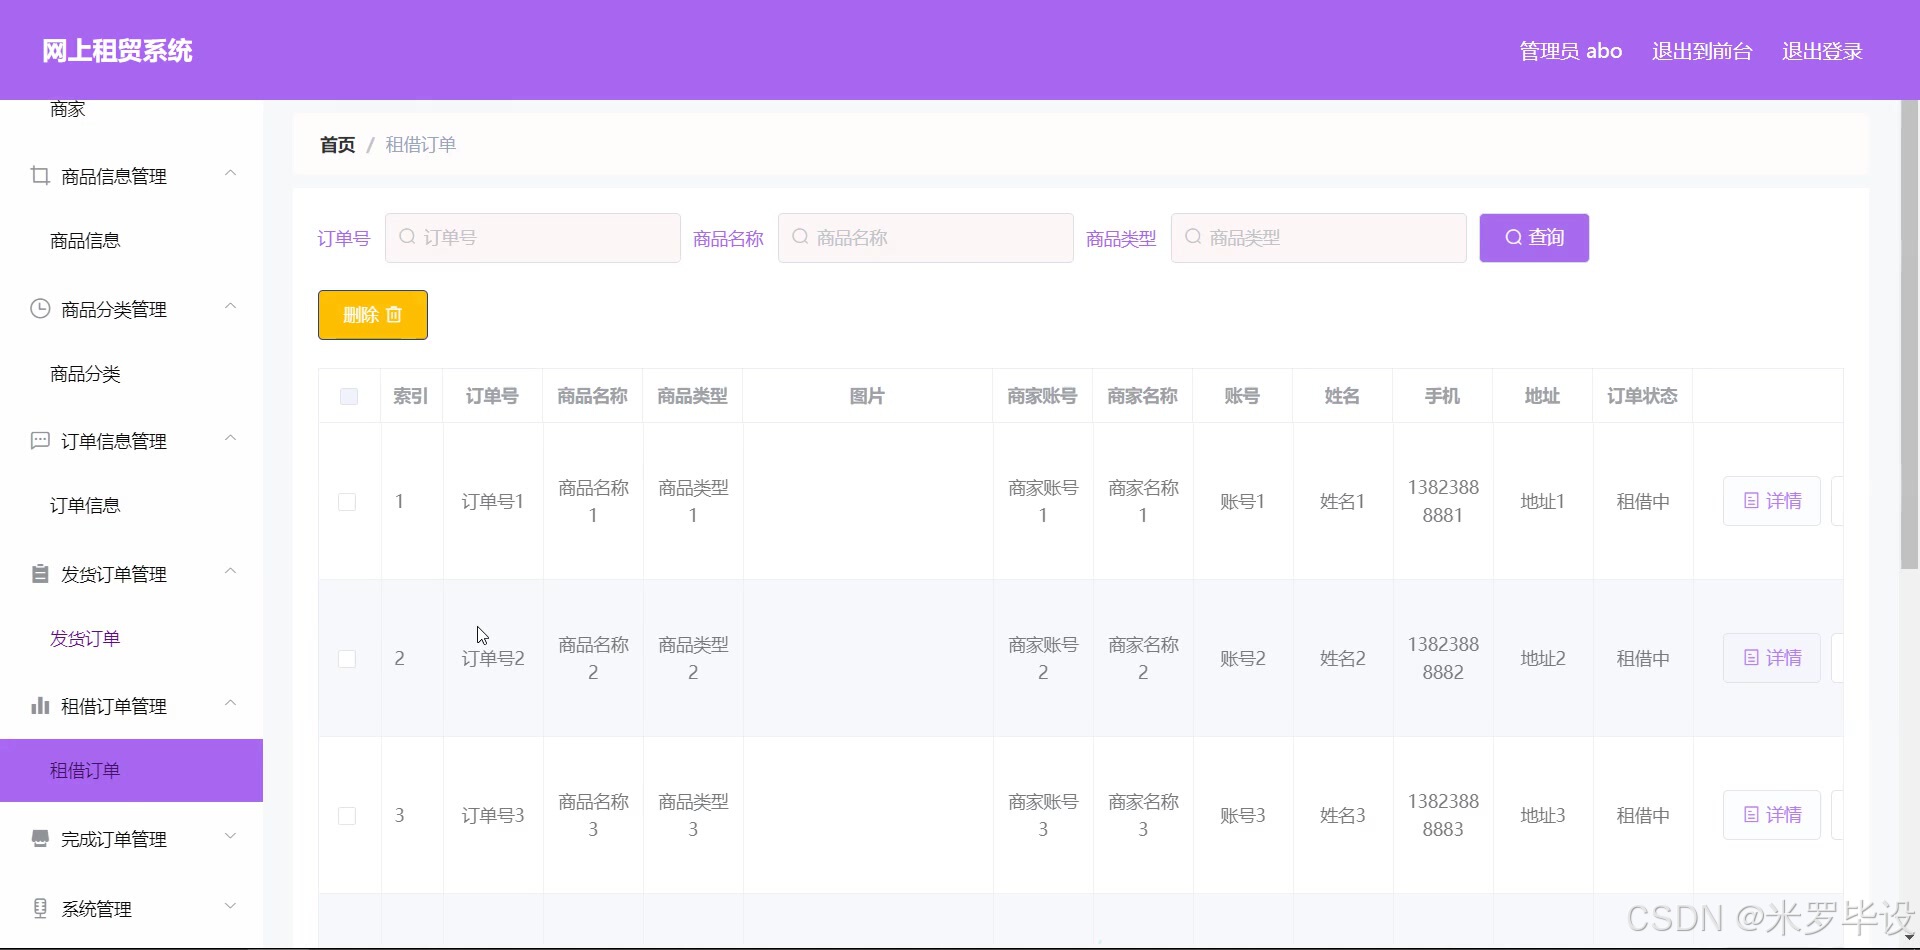Image resolution: width=1920 pixels, height=950 pixels.
Task: Click the 查询 search button
Action: point(1534,238)
